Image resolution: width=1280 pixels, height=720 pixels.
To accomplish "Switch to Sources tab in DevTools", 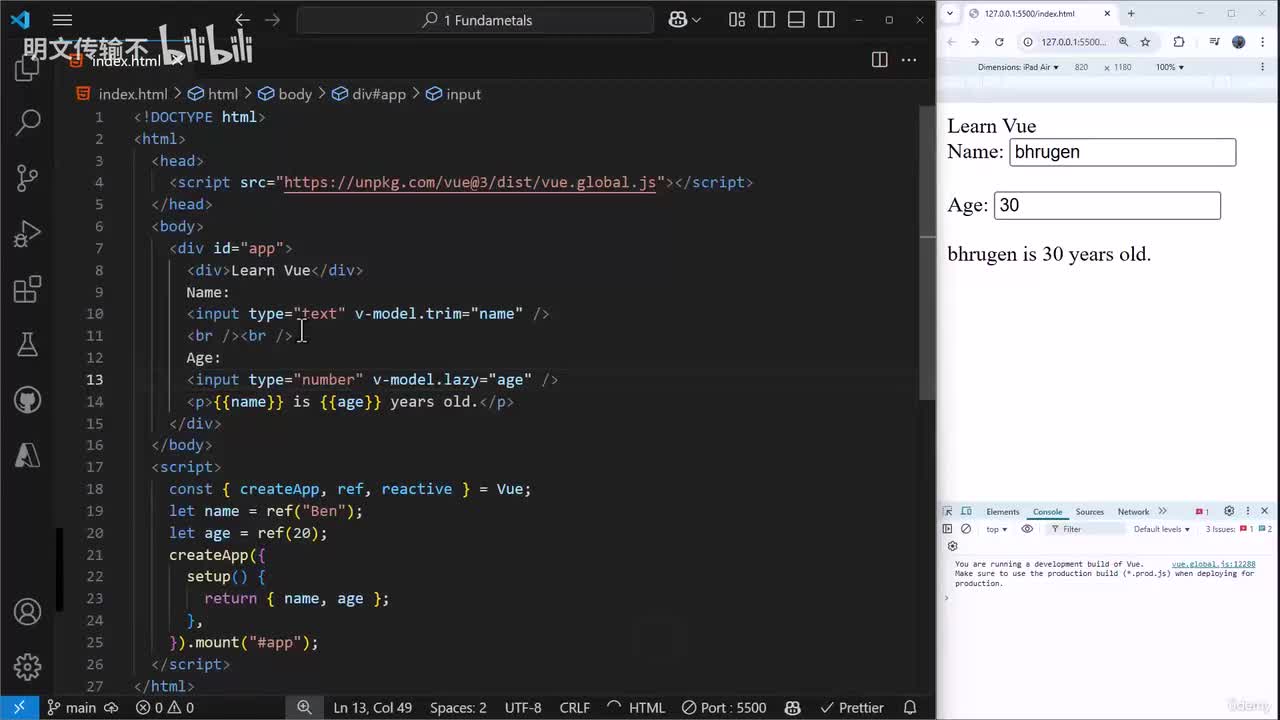I will coord(1089,511).
